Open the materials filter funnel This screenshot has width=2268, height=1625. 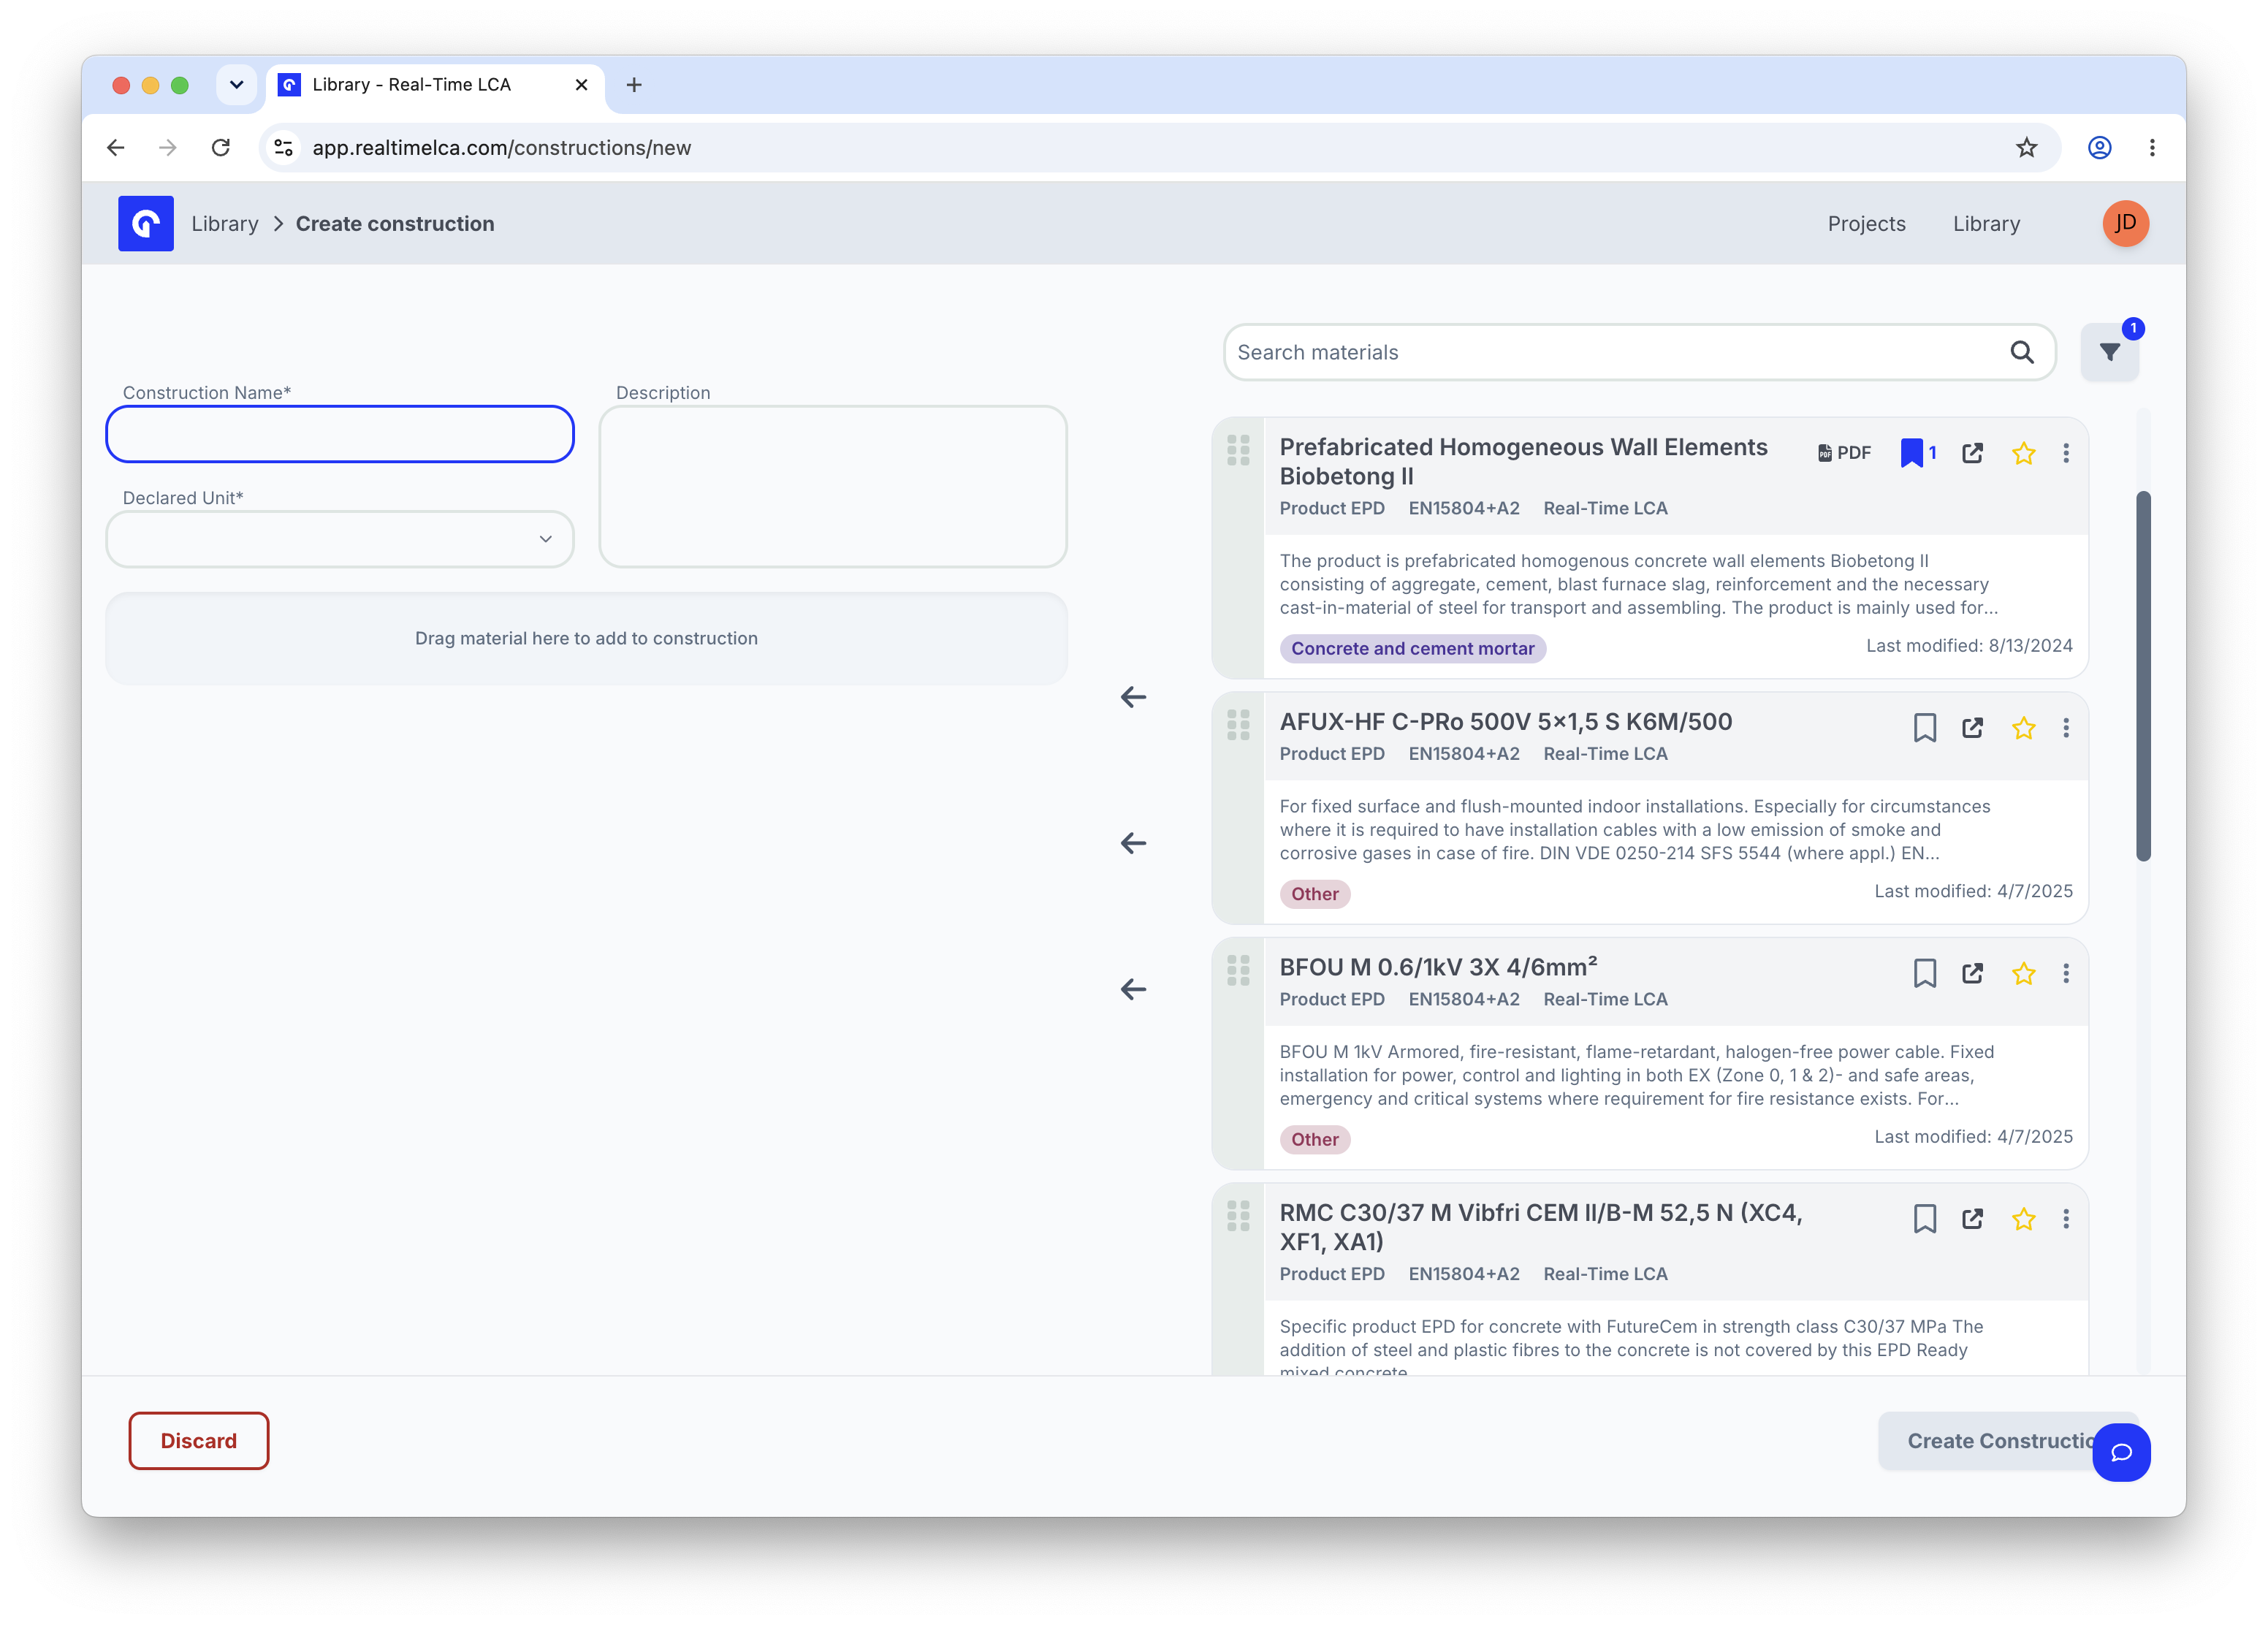click(2109, 352)
